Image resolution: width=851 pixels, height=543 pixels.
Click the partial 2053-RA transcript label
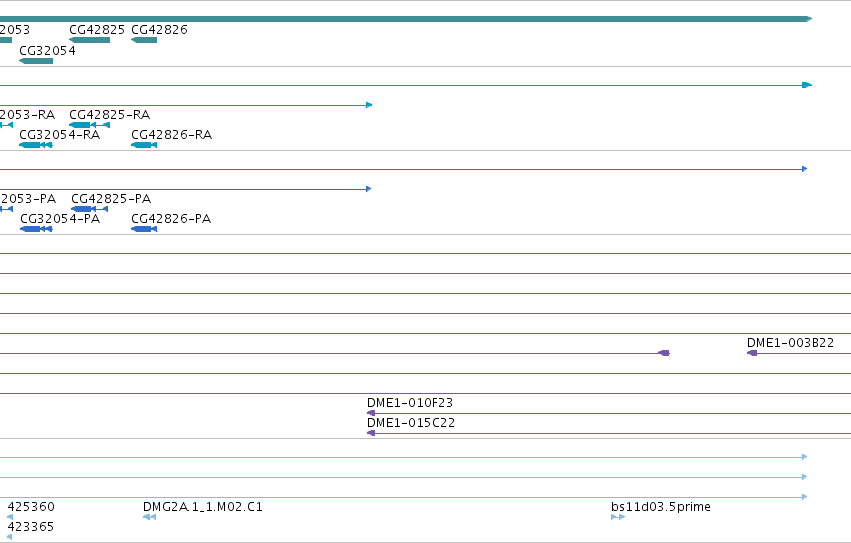[x=27, y=115]
